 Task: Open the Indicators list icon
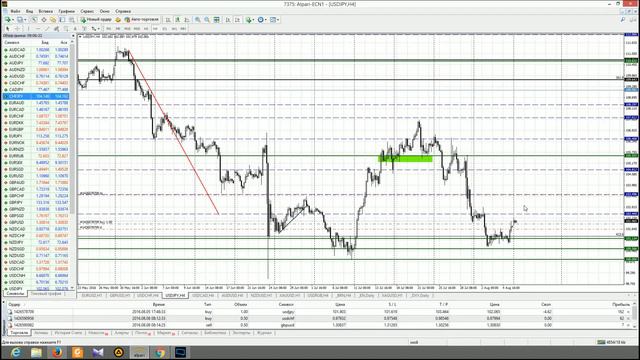coord(249,20)
